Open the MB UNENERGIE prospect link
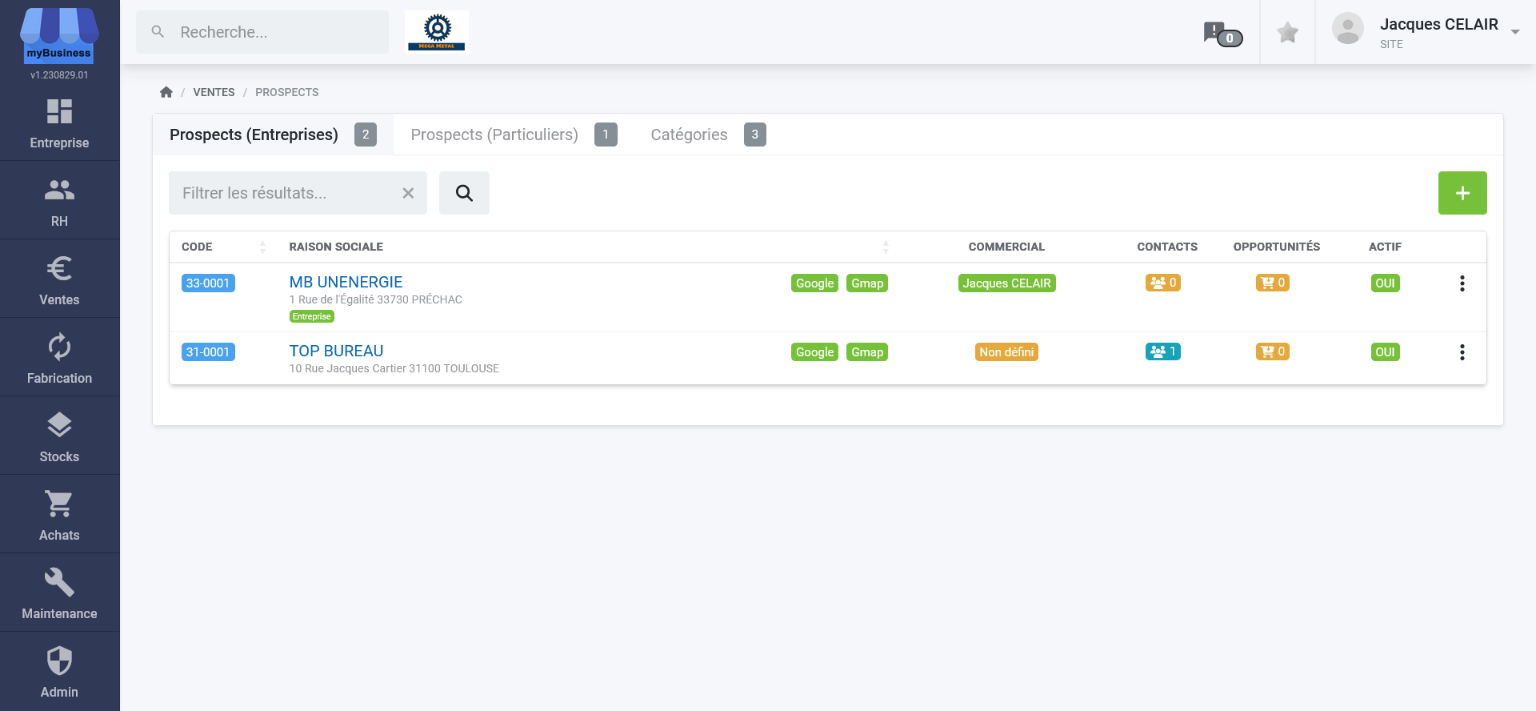Viewport: 1536px width, 711px height. click(x=346, y=282)
